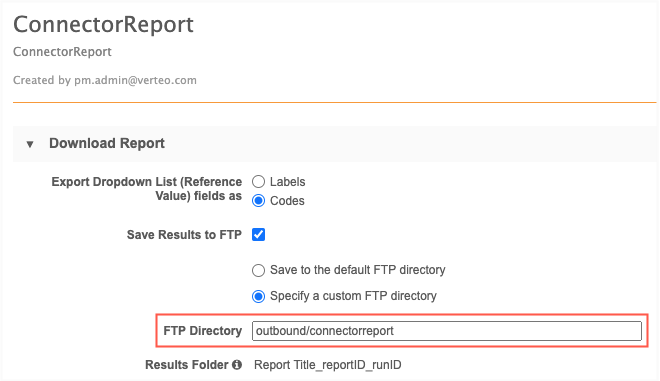Click the Report Title_reportID_runID value text

click(328, 365)
